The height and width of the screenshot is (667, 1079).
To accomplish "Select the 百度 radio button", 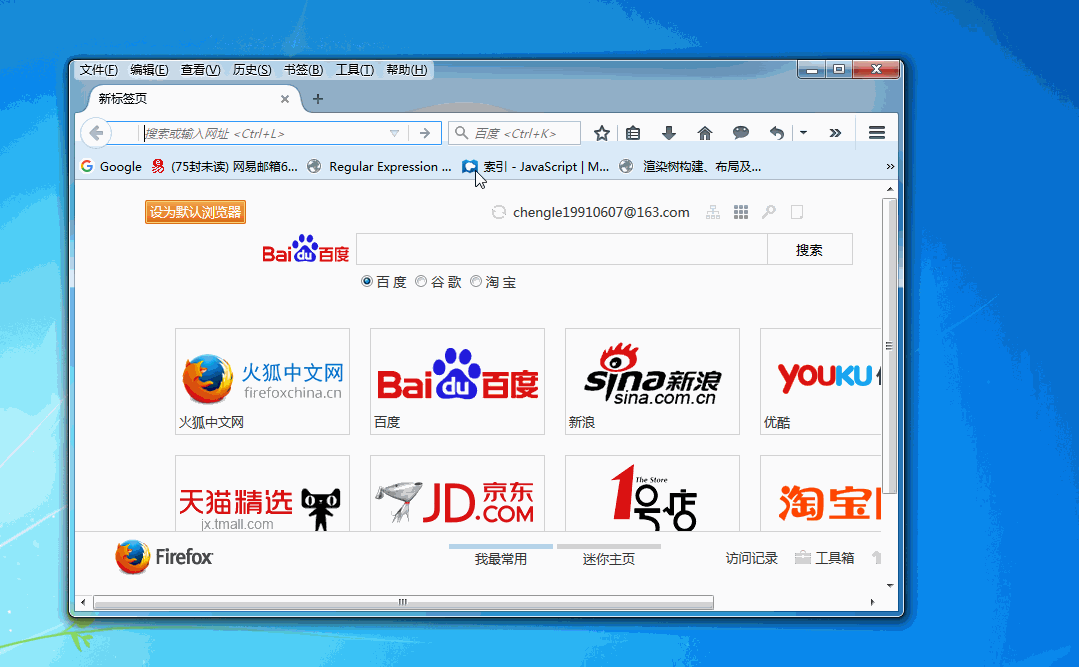I will (x=367, y=282).
